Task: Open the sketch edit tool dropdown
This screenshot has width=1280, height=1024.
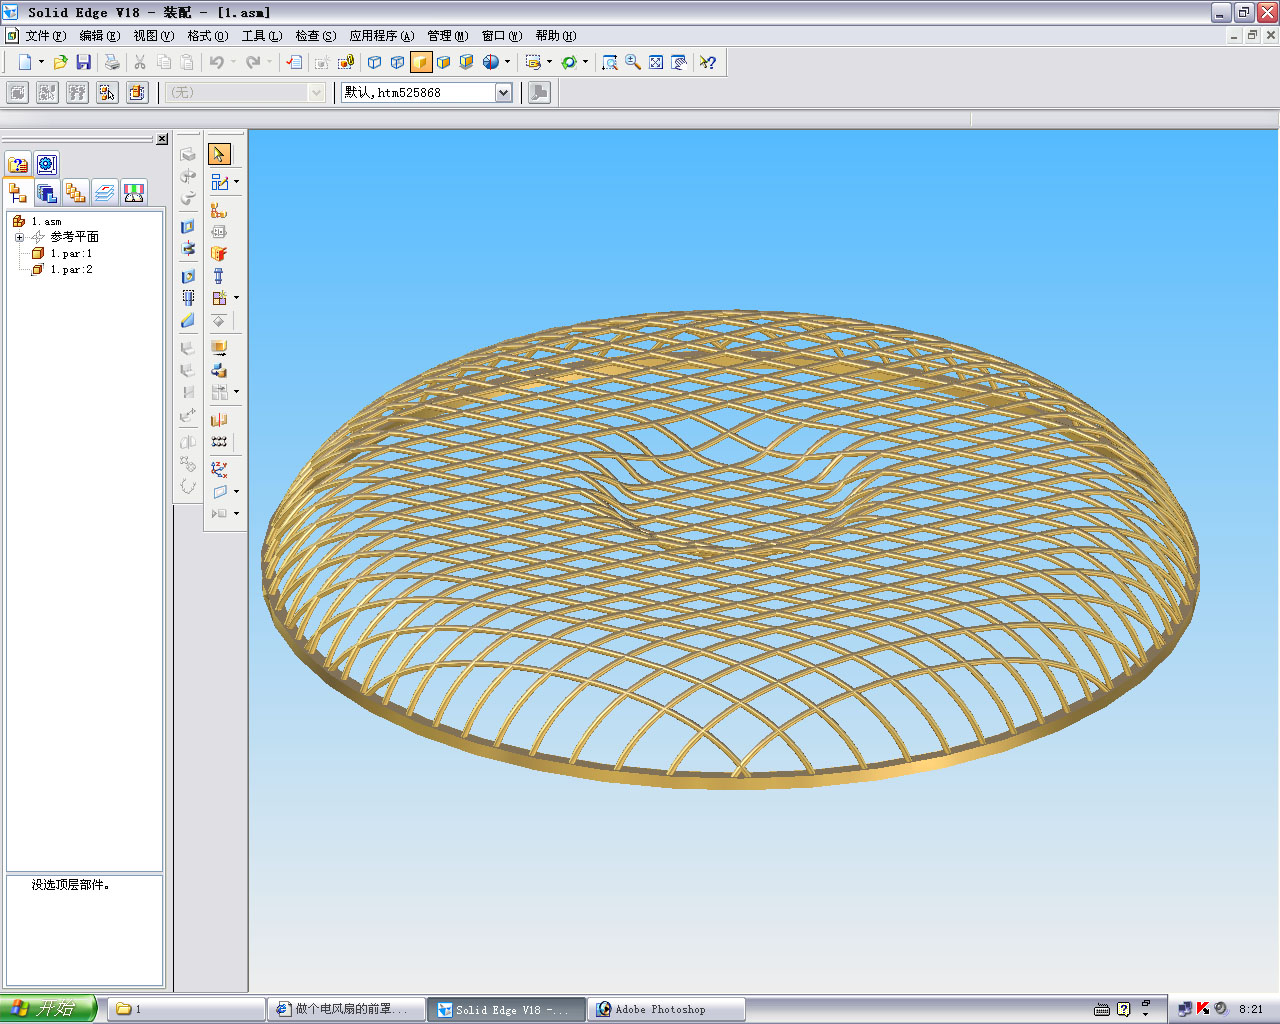Action: [x=236, y=182]
